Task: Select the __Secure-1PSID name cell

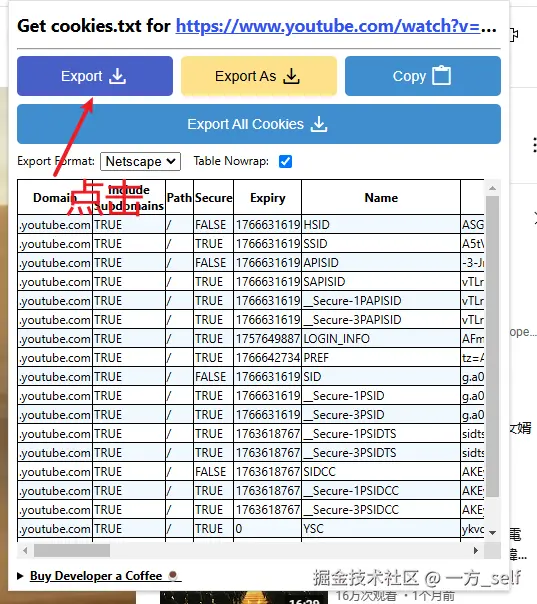Action: (381, 396)
